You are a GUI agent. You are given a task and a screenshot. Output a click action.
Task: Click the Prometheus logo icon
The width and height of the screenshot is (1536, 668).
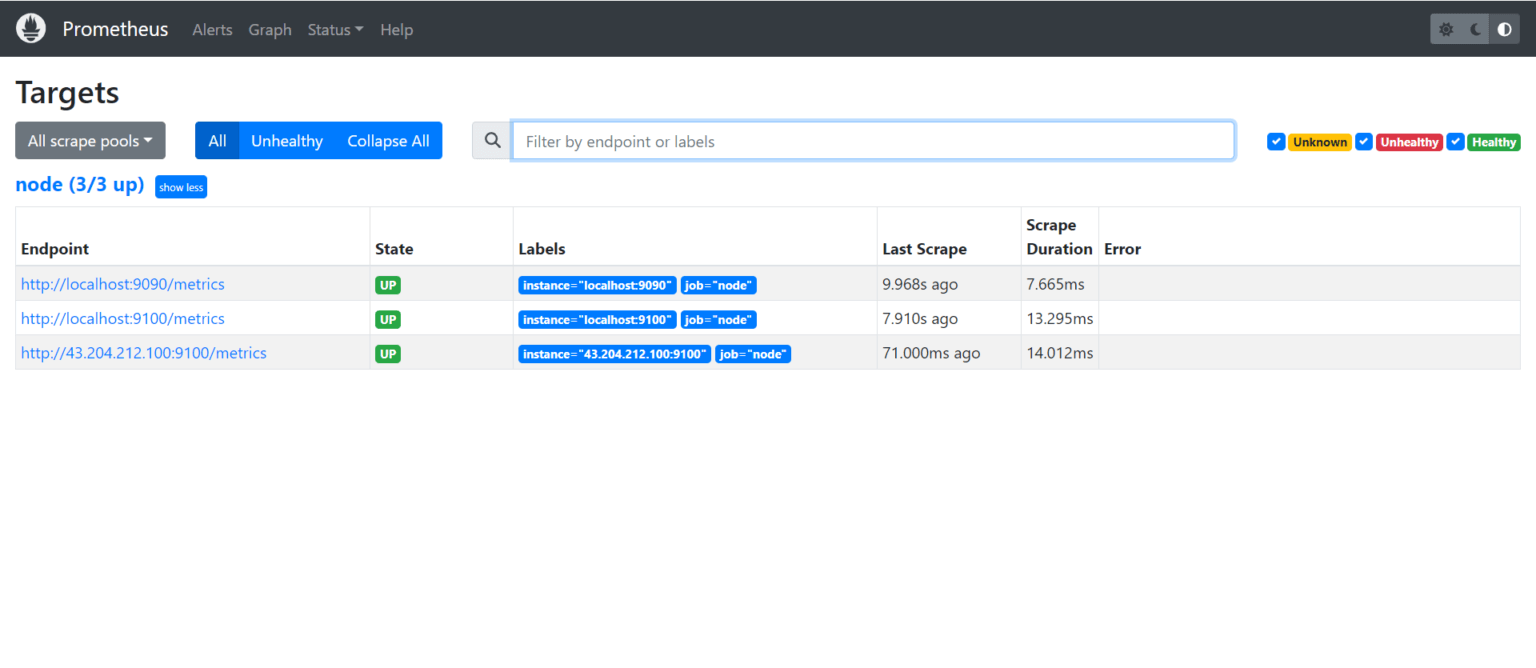(30, 28)
